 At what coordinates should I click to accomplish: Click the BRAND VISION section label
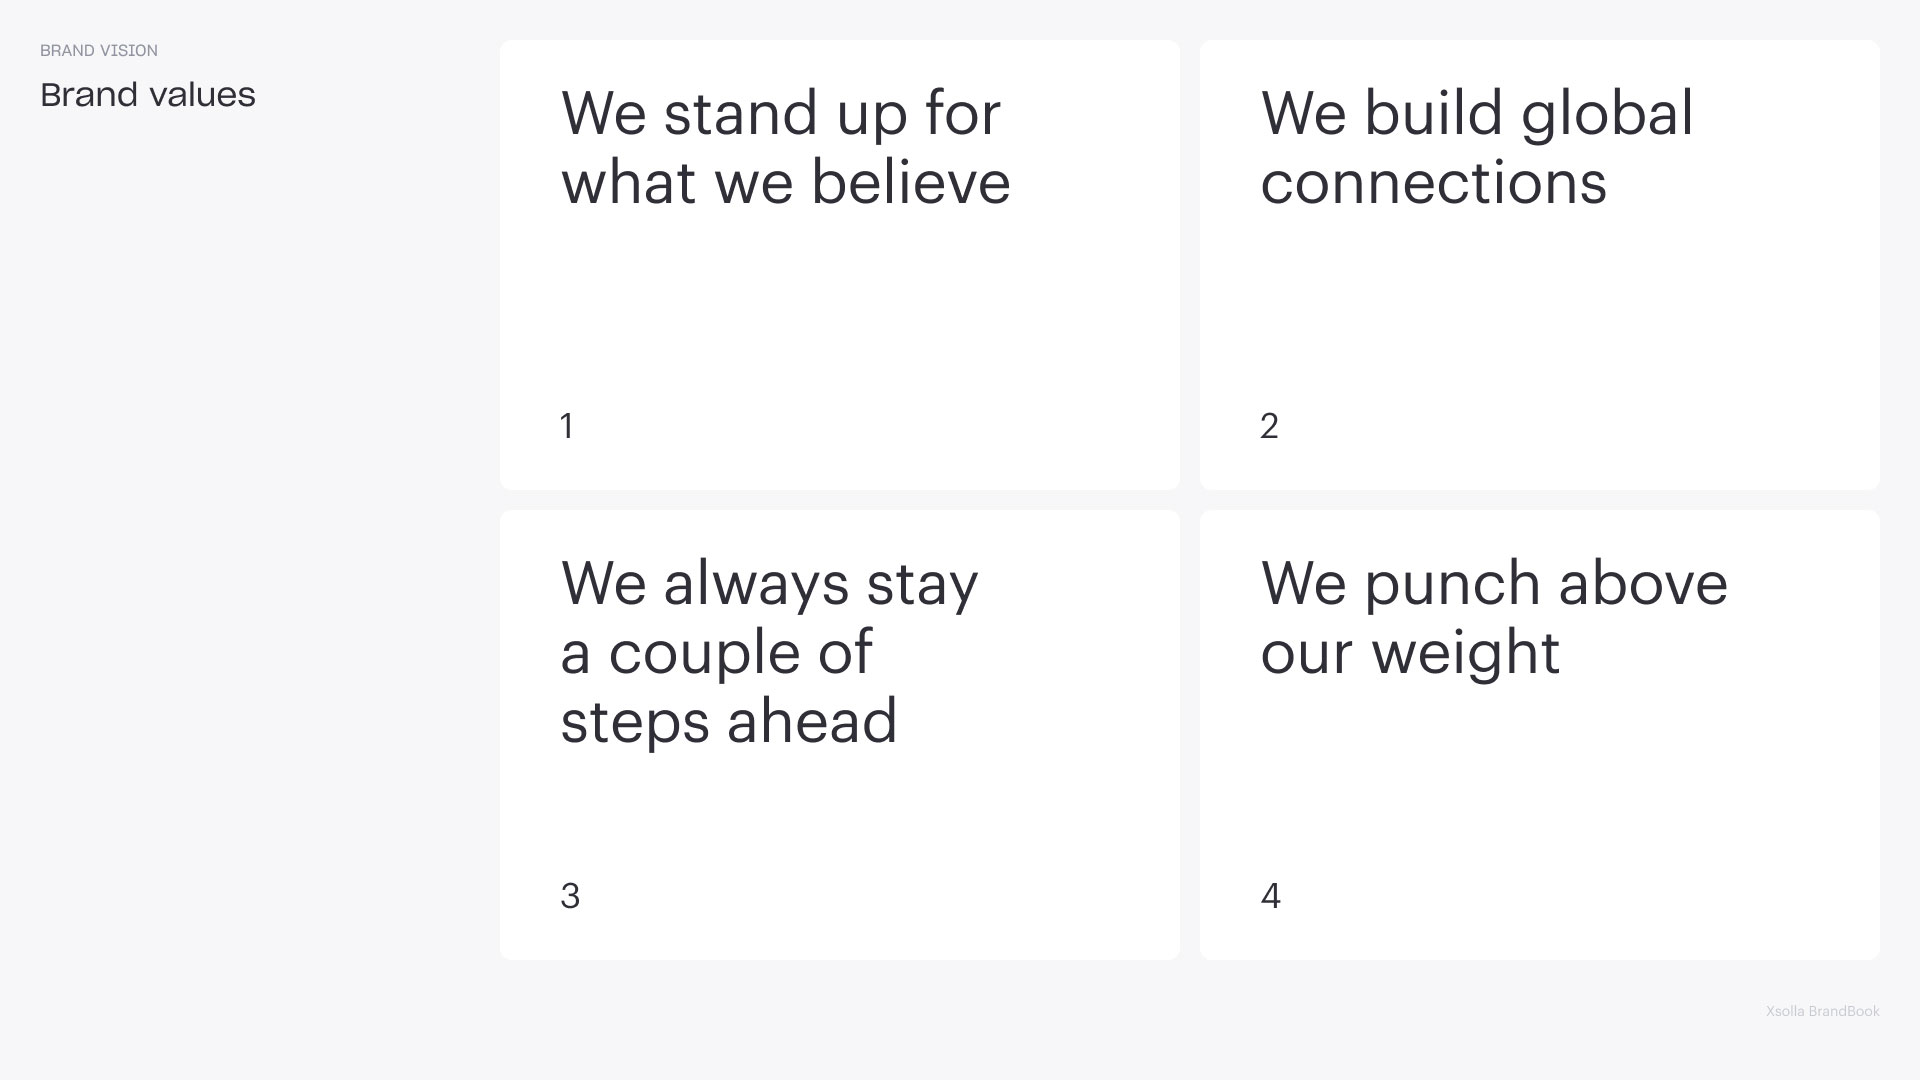(99, 51)
